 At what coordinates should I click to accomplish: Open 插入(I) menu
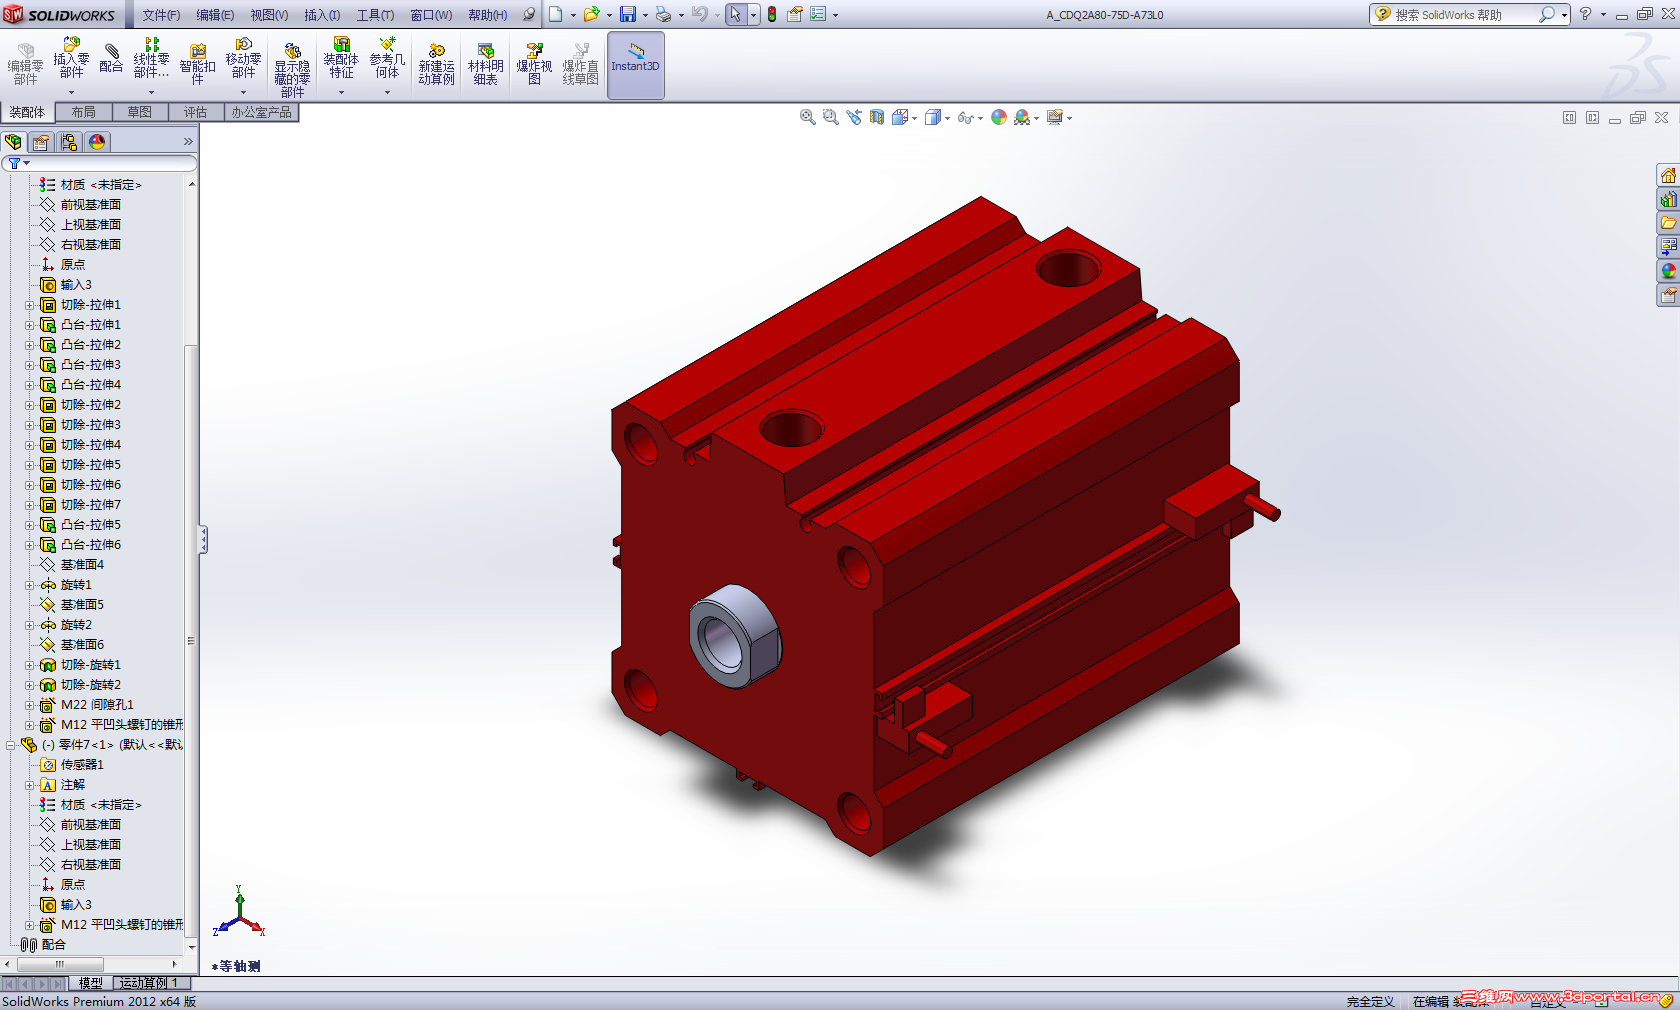322,15
